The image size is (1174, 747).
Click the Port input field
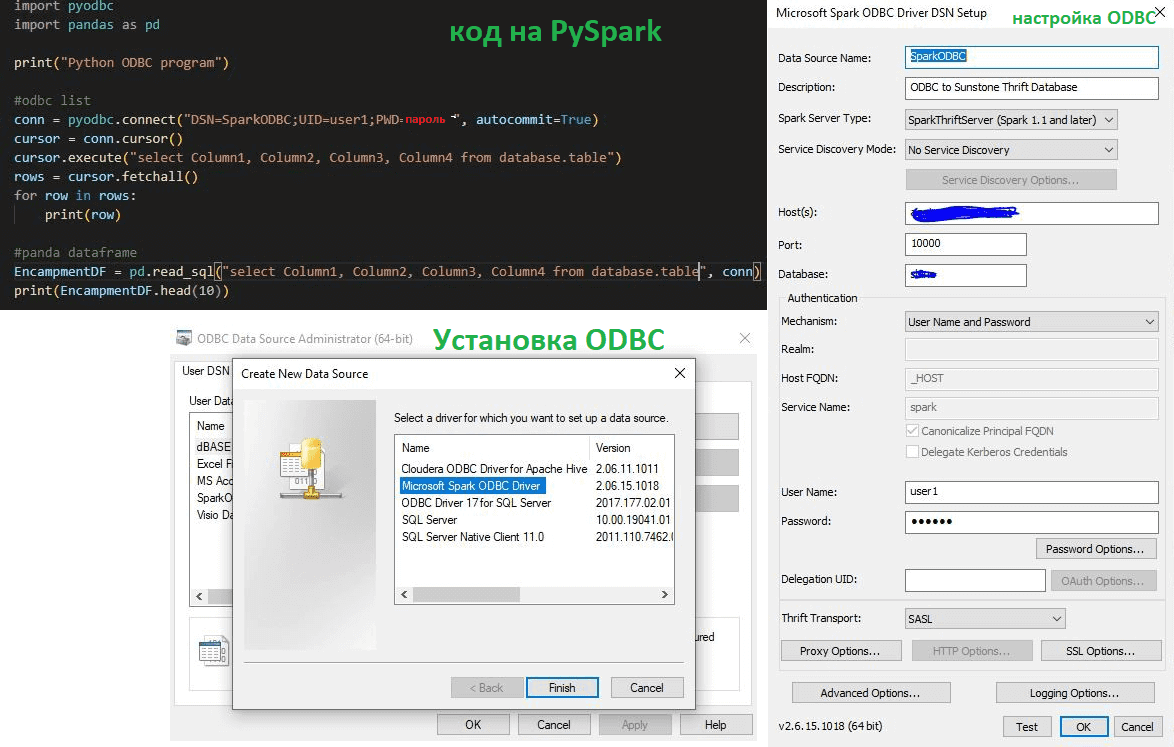pyautogui.click(x=966, y=244)
